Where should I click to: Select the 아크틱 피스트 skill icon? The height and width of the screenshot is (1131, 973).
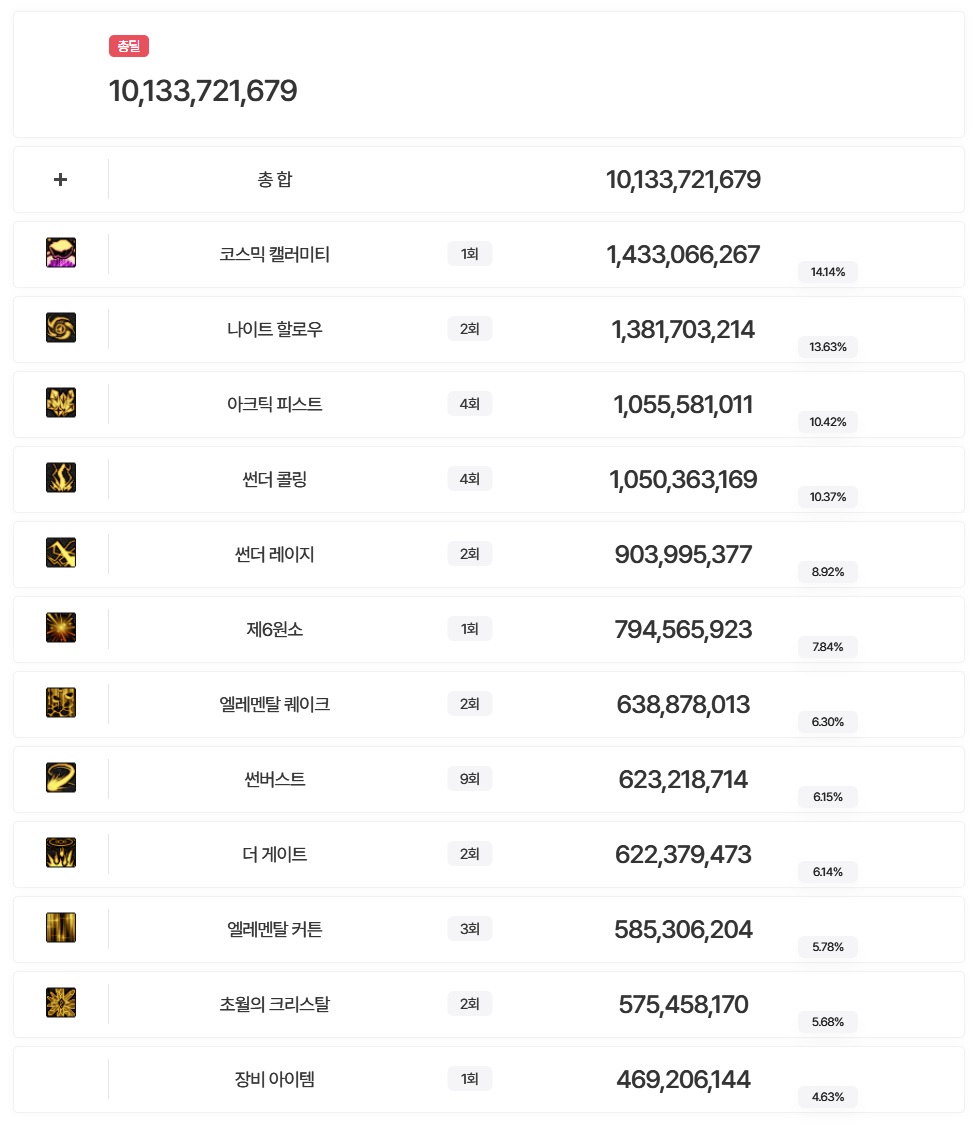coord(61,403)
